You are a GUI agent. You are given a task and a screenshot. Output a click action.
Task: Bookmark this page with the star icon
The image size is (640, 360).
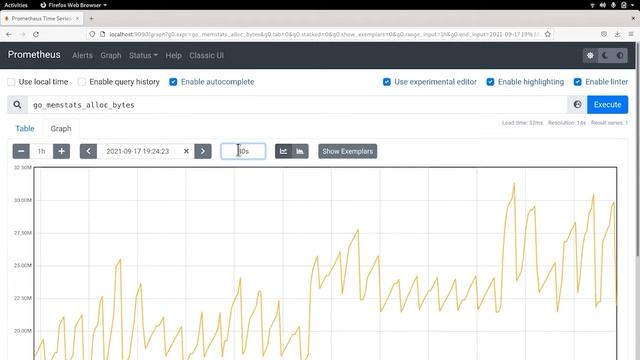point(548,34)
